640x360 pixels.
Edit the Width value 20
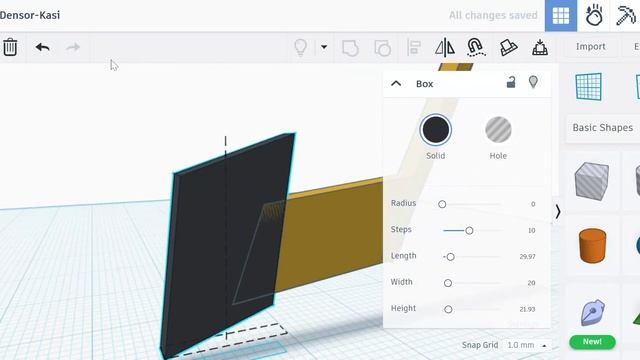[x=531, y=283]
